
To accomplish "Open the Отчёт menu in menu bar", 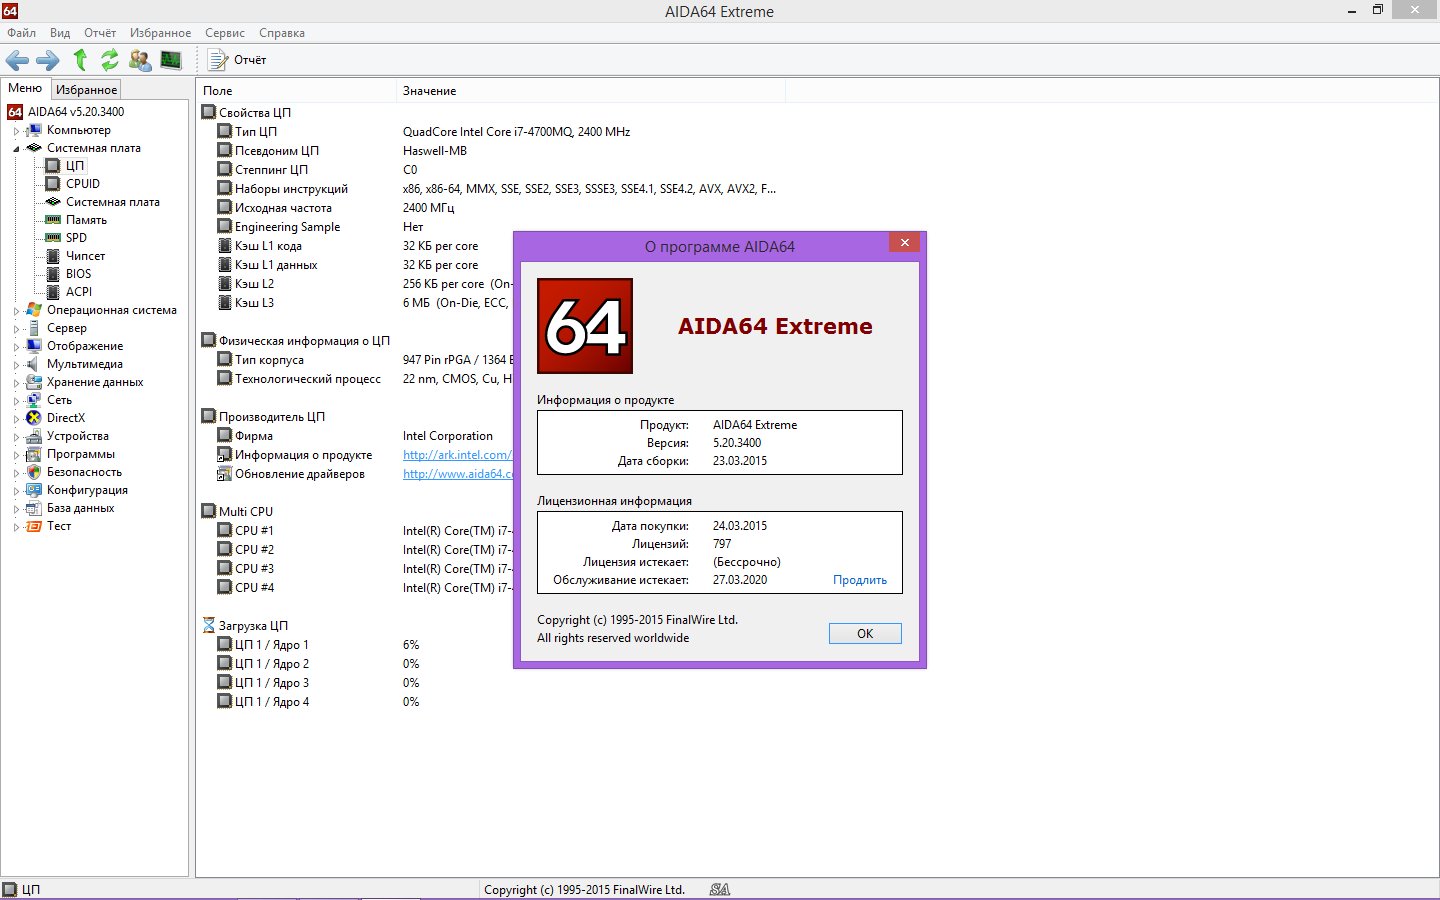I will pos(100,33).
